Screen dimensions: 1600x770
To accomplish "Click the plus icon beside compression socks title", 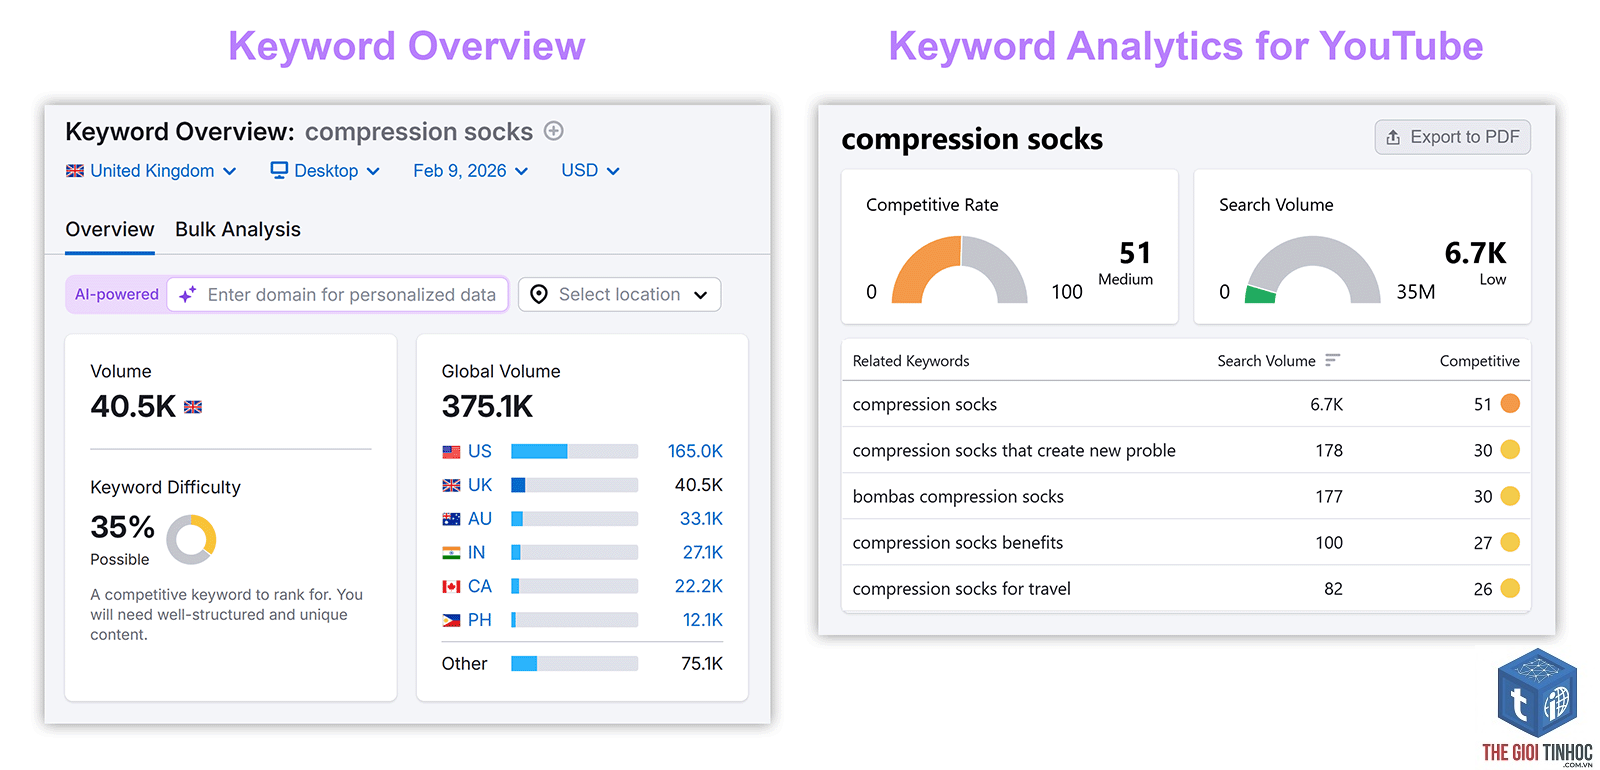I will pos(553,131).
